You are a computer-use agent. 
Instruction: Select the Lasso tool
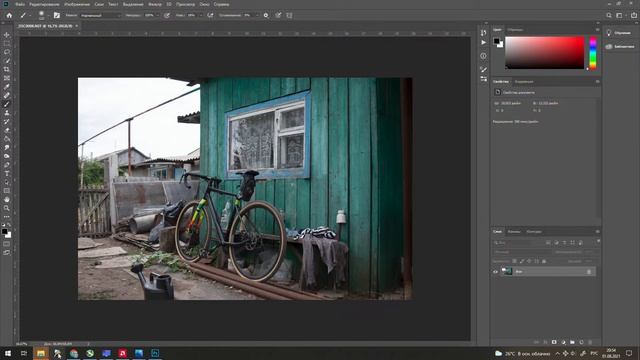pos(7,52)
